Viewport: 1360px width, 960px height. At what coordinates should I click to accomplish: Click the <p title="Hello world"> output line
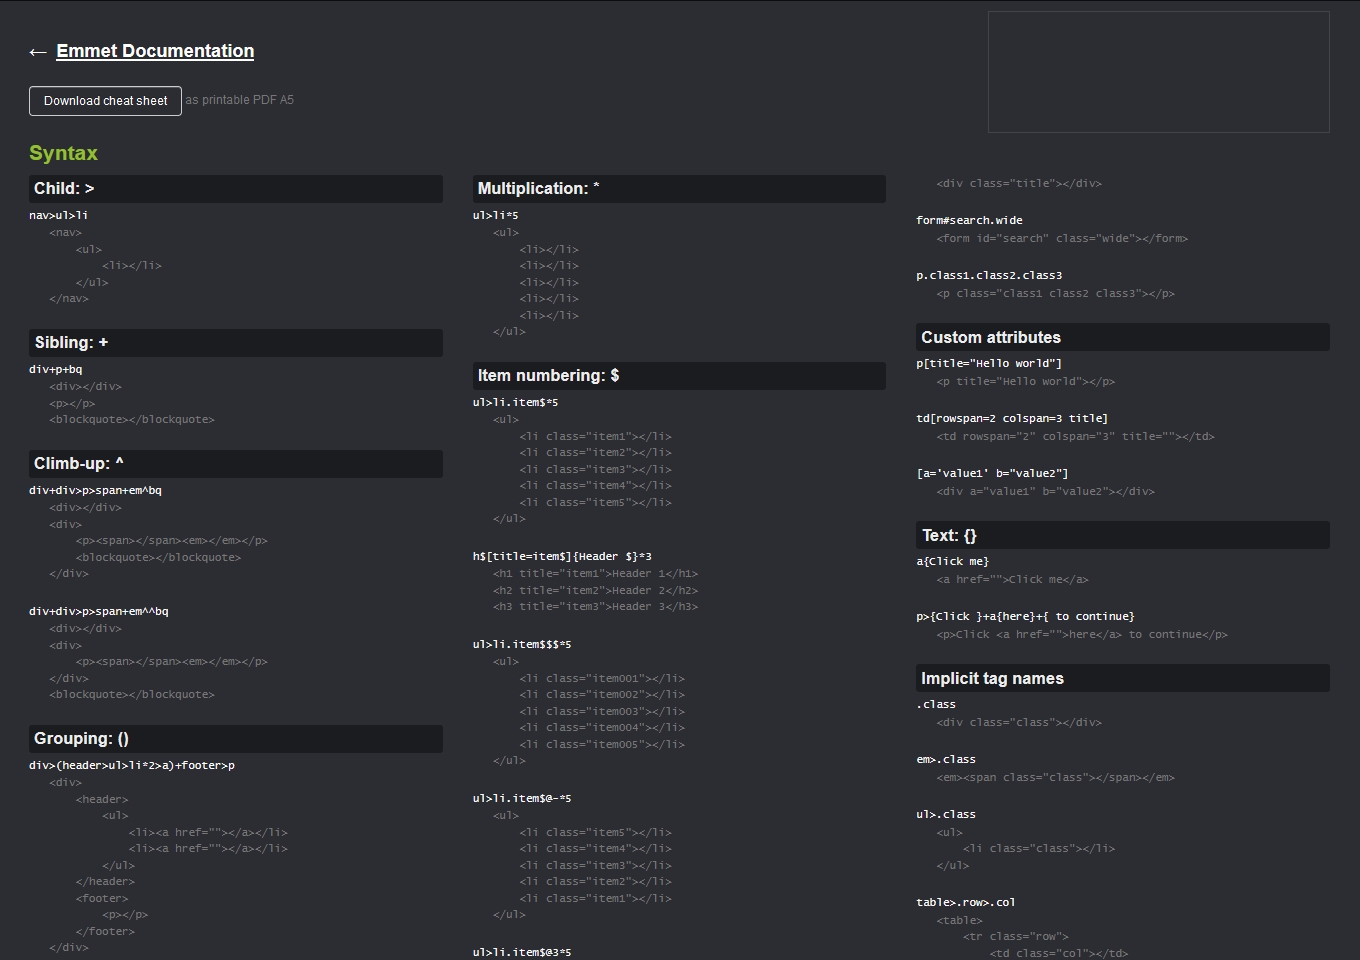coord(1026,381)
